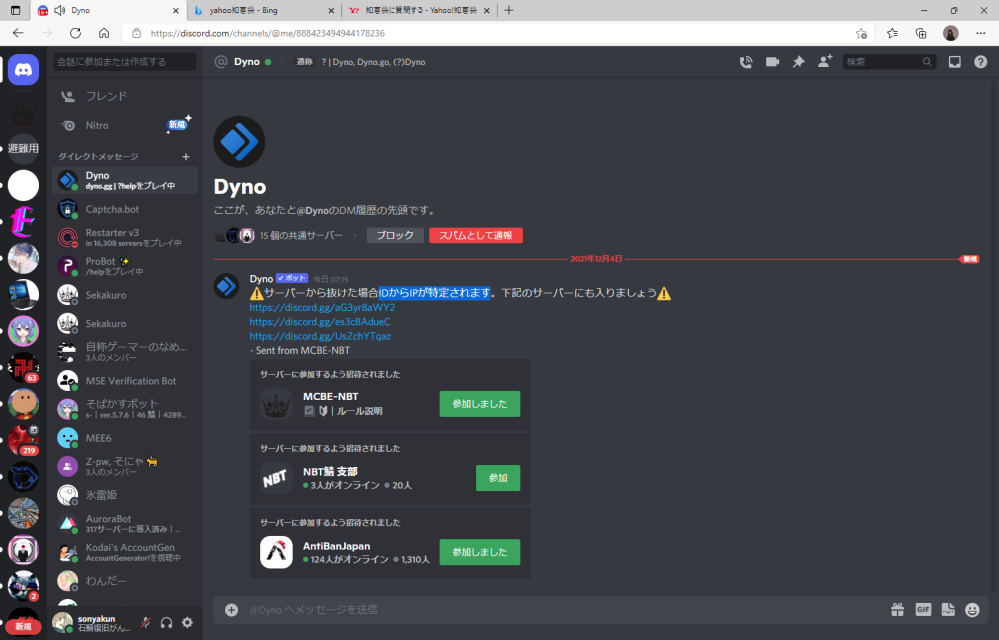
Task: Open user settings gear icon
Action: click(187, 623)
